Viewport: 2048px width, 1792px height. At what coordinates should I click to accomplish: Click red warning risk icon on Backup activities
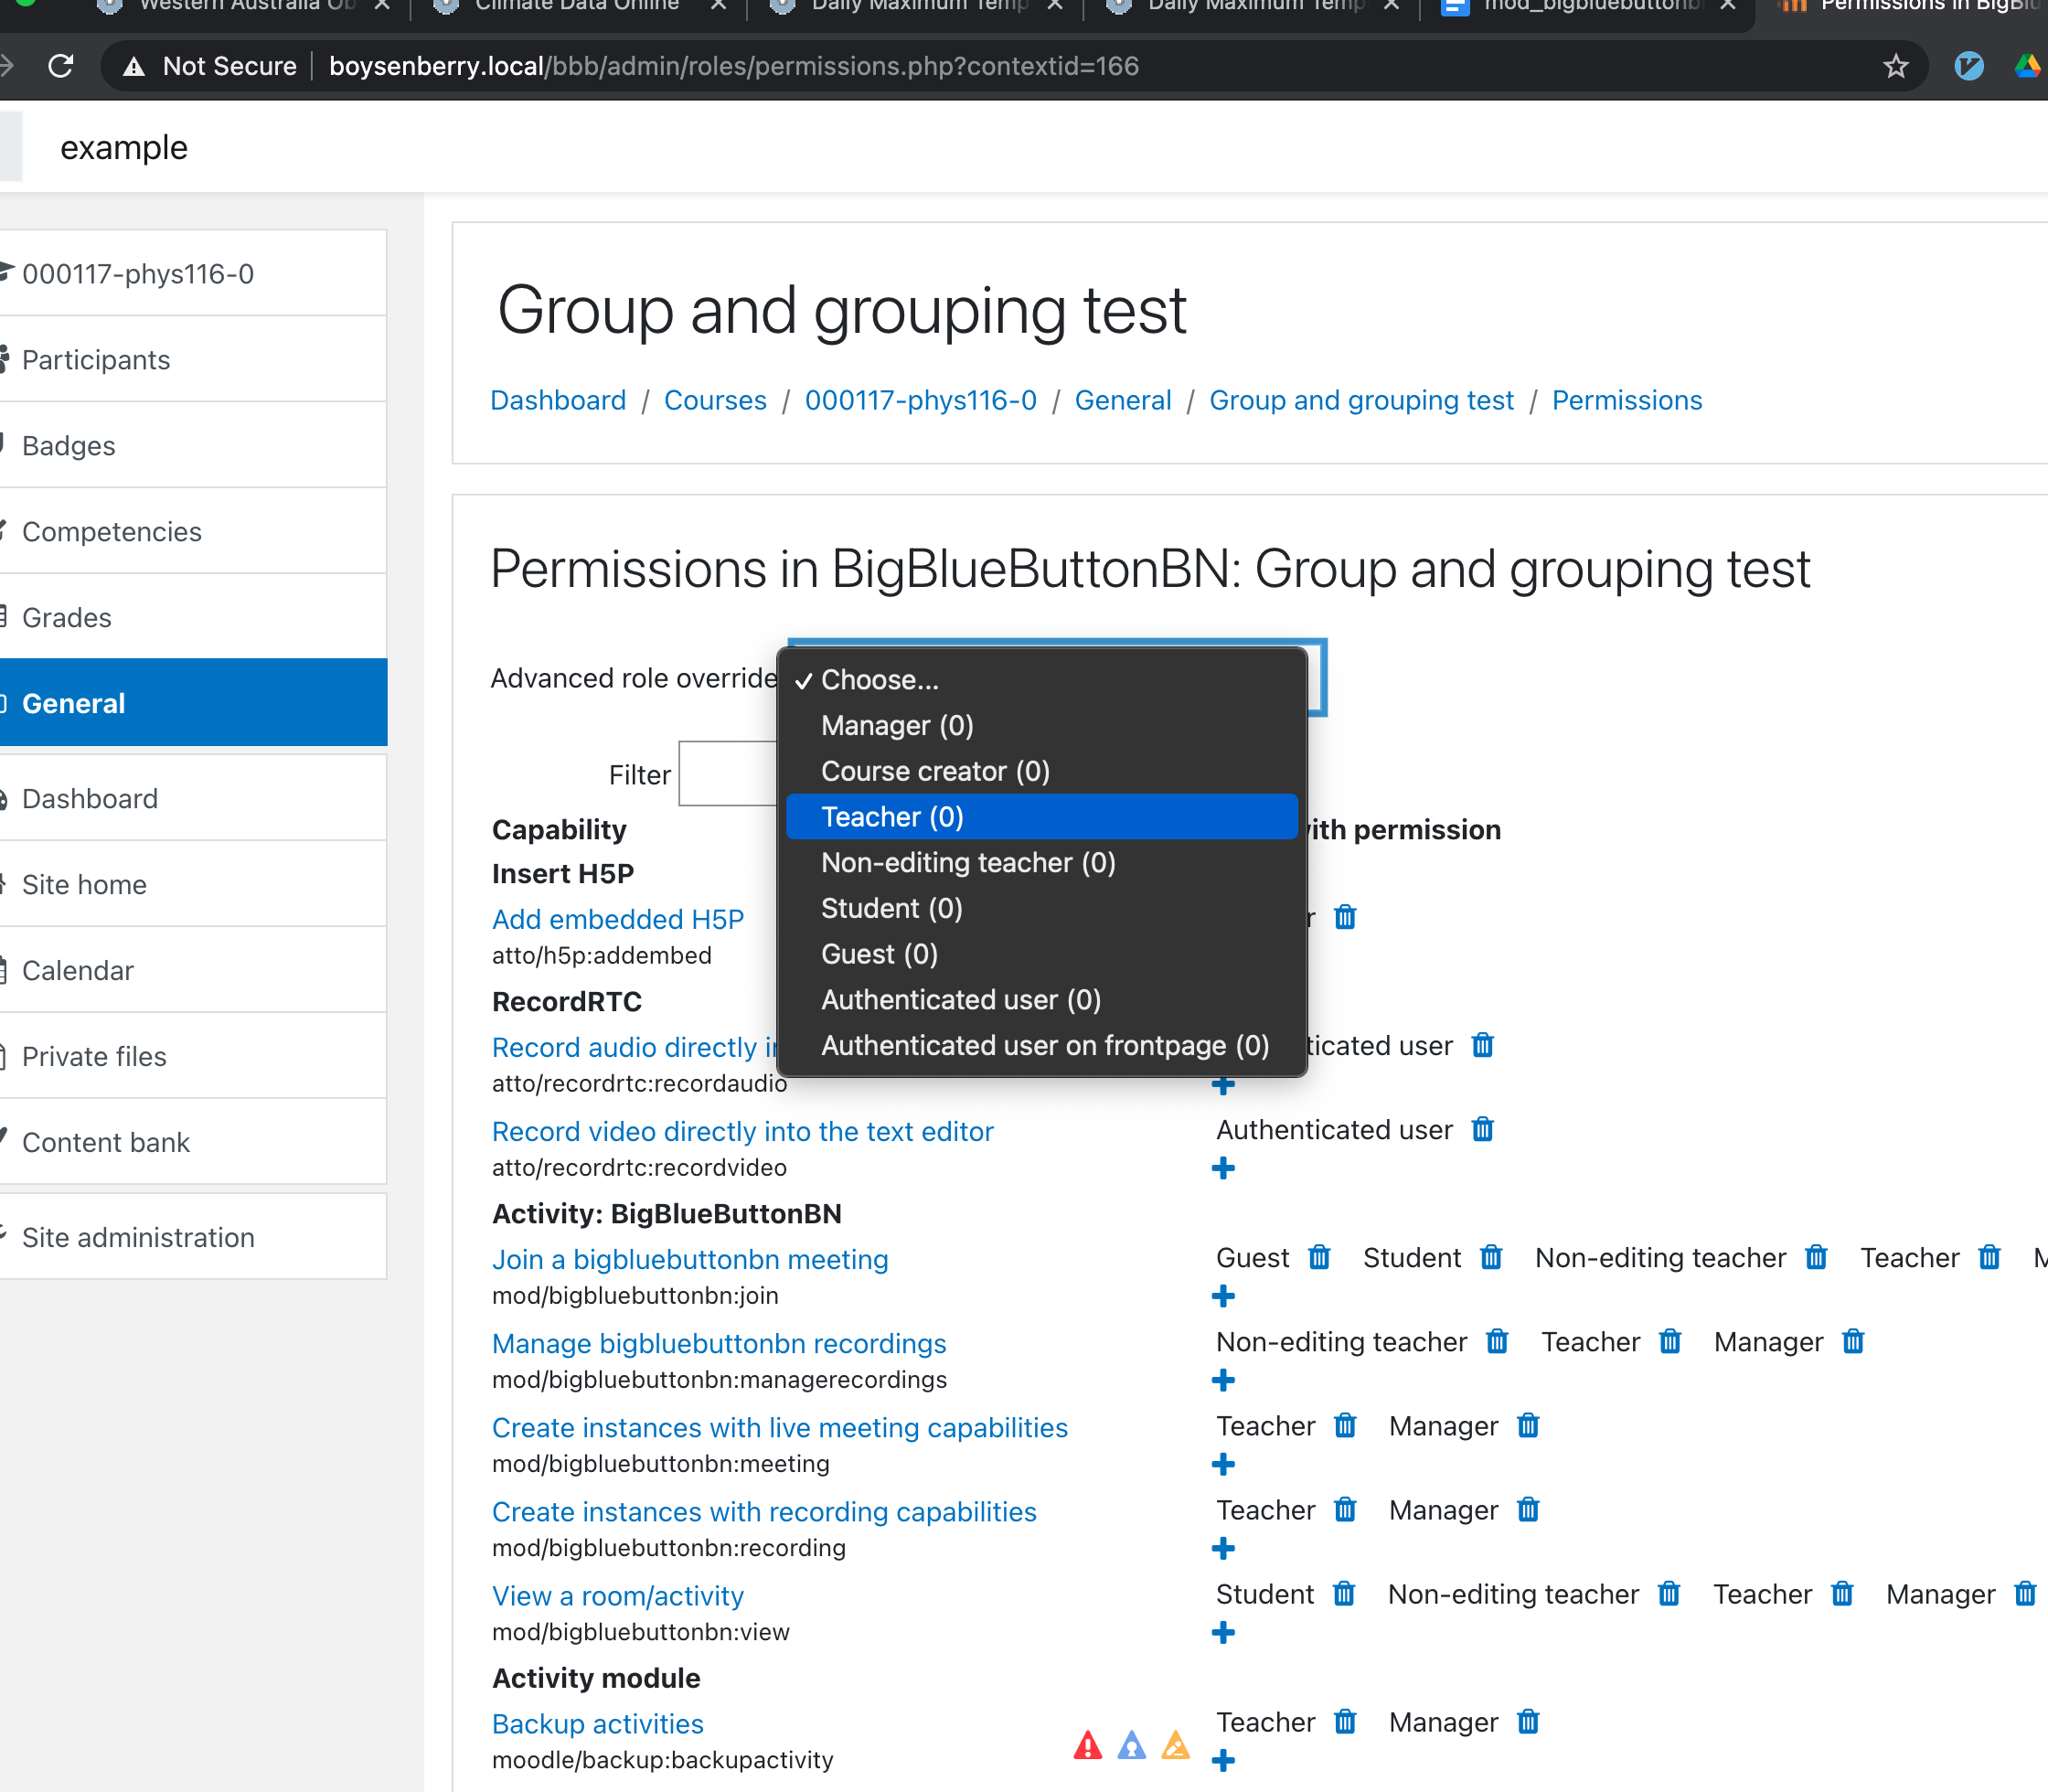tap(1087, 1746)
